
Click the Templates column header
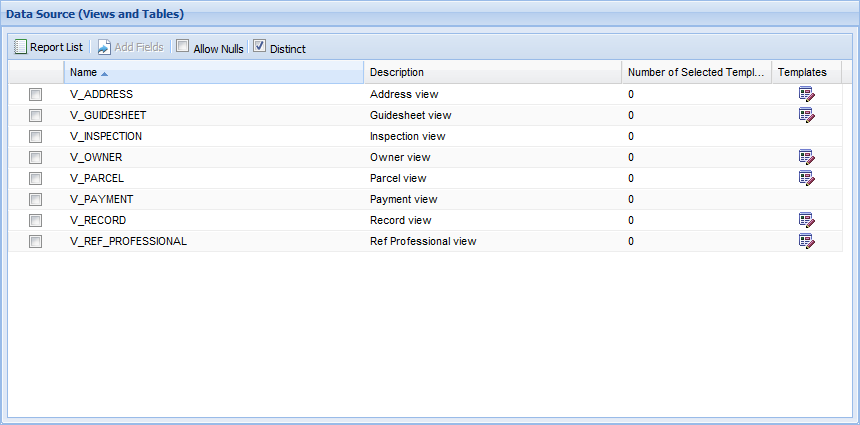pyautogui.click(x=802, y=72)
